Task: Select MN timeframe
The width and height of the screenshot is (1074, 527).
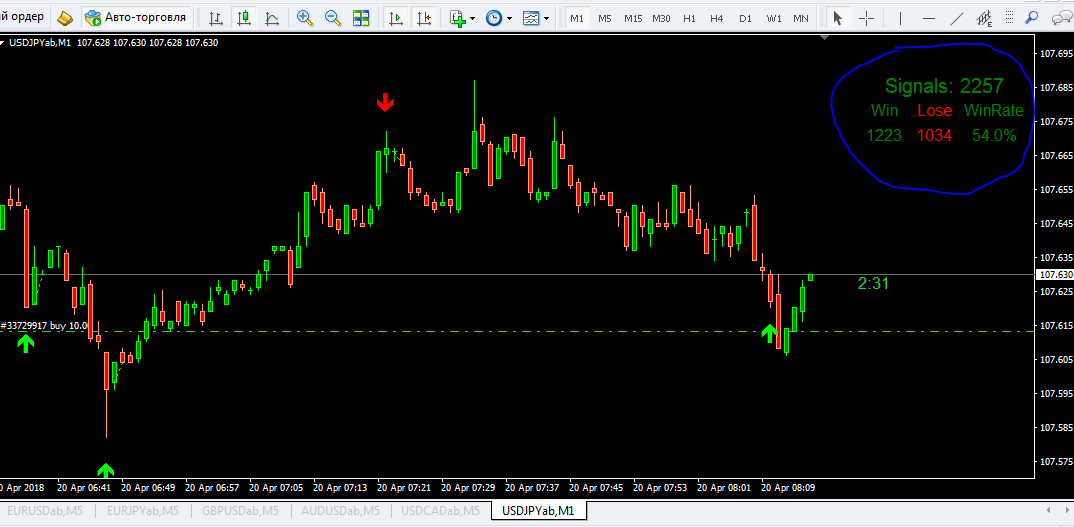Action: coord(801,18)
